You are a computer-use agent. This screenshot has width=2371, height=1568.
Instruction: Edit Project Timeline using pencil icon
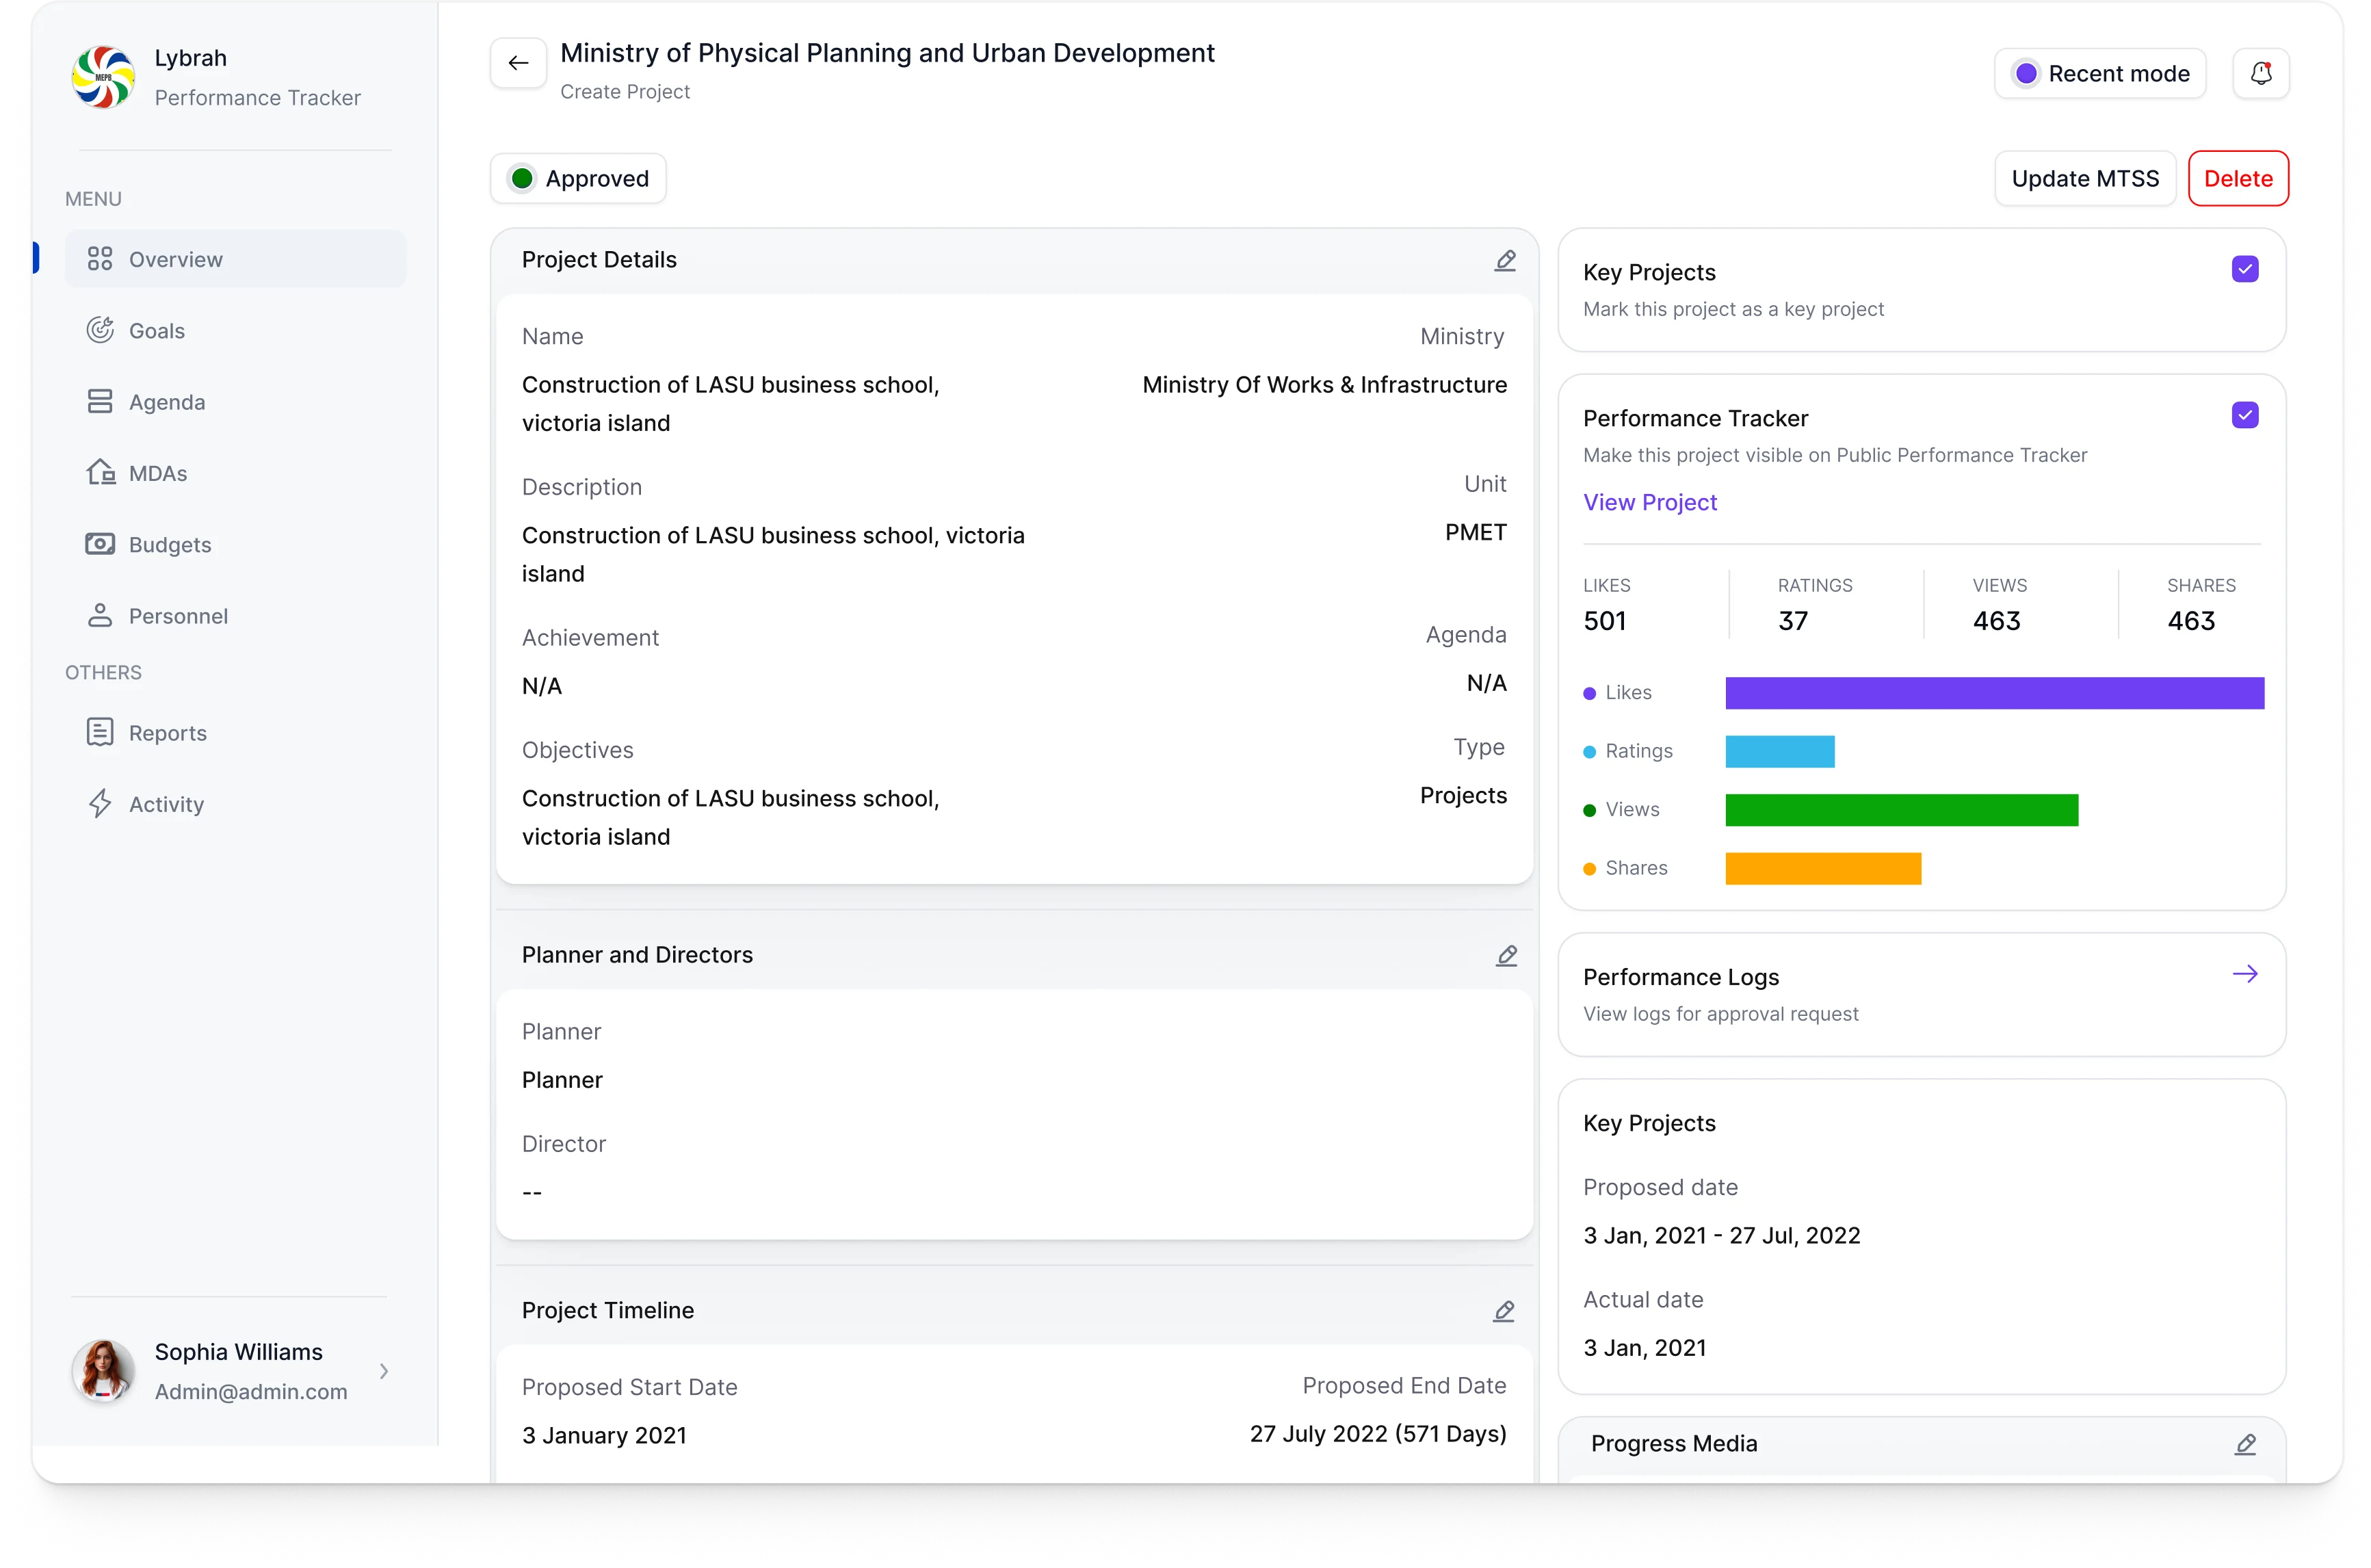(1504, 1311)
